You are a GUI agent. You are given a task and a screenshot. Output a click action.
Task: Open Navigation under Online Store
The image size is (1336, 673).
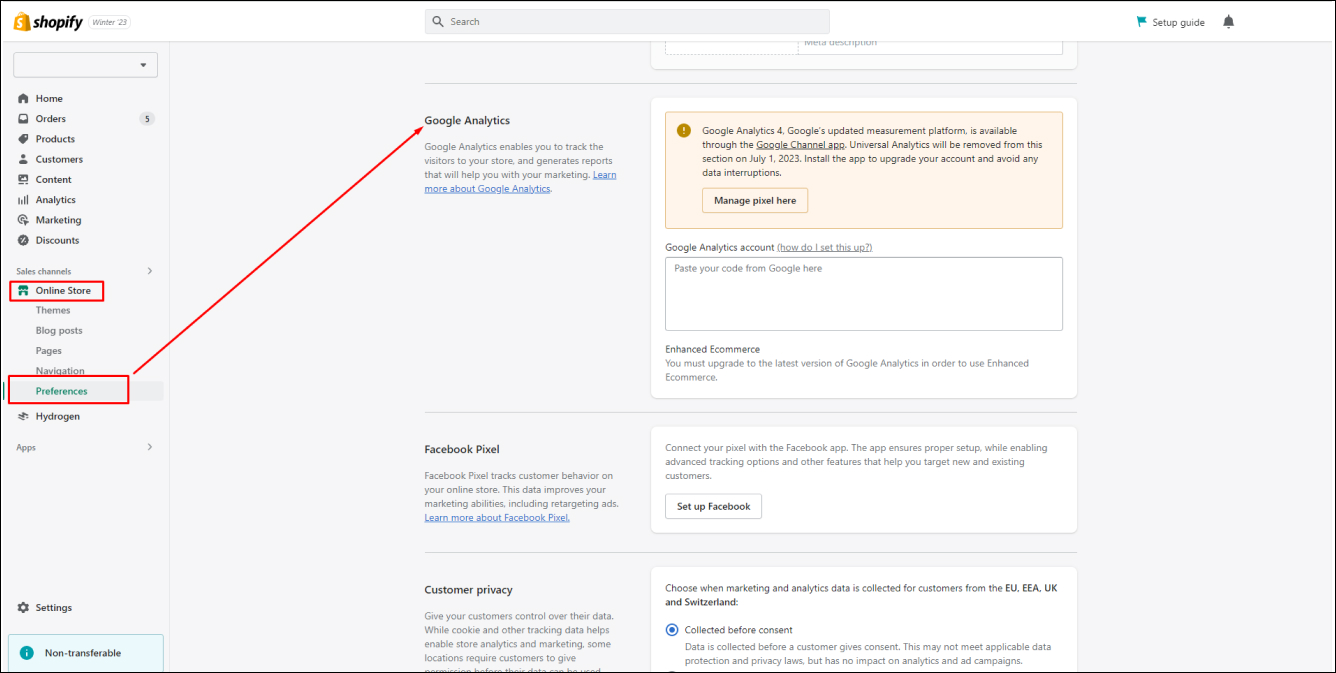(60, 371)
